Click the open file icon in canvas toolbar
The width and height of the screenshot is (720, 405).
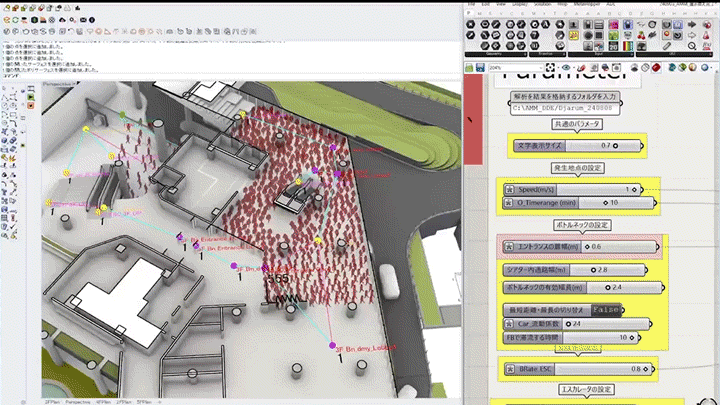tap(469, 67)
